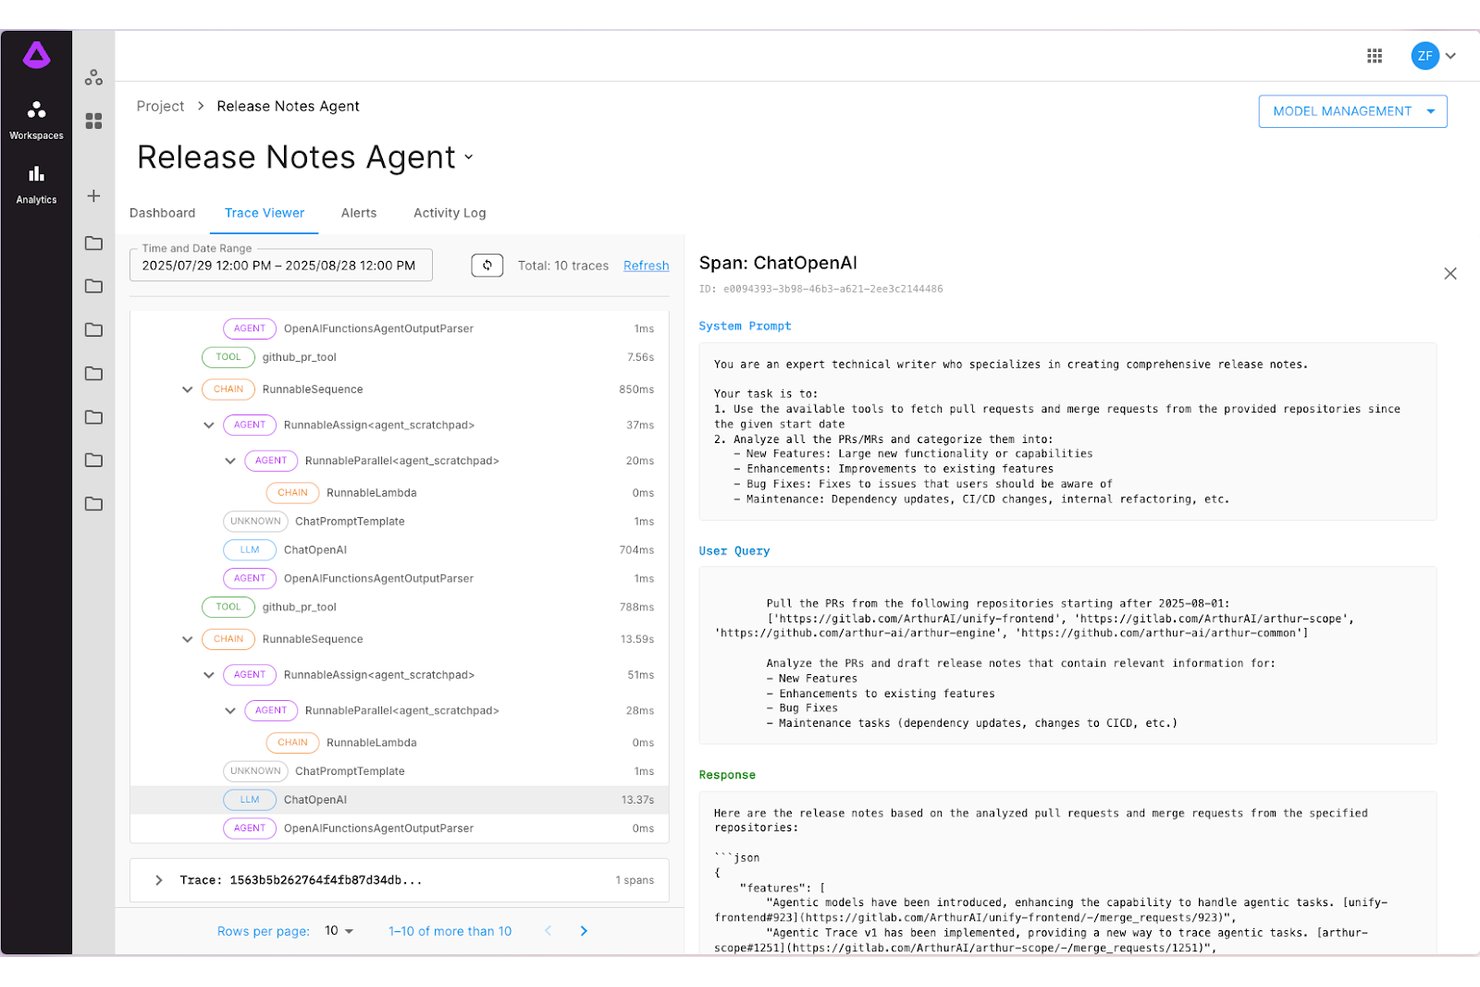The width and height of the screenshot is (1480, 987).
Task: Close the ChatOpenAI span panel
Action: (1450, 274)
